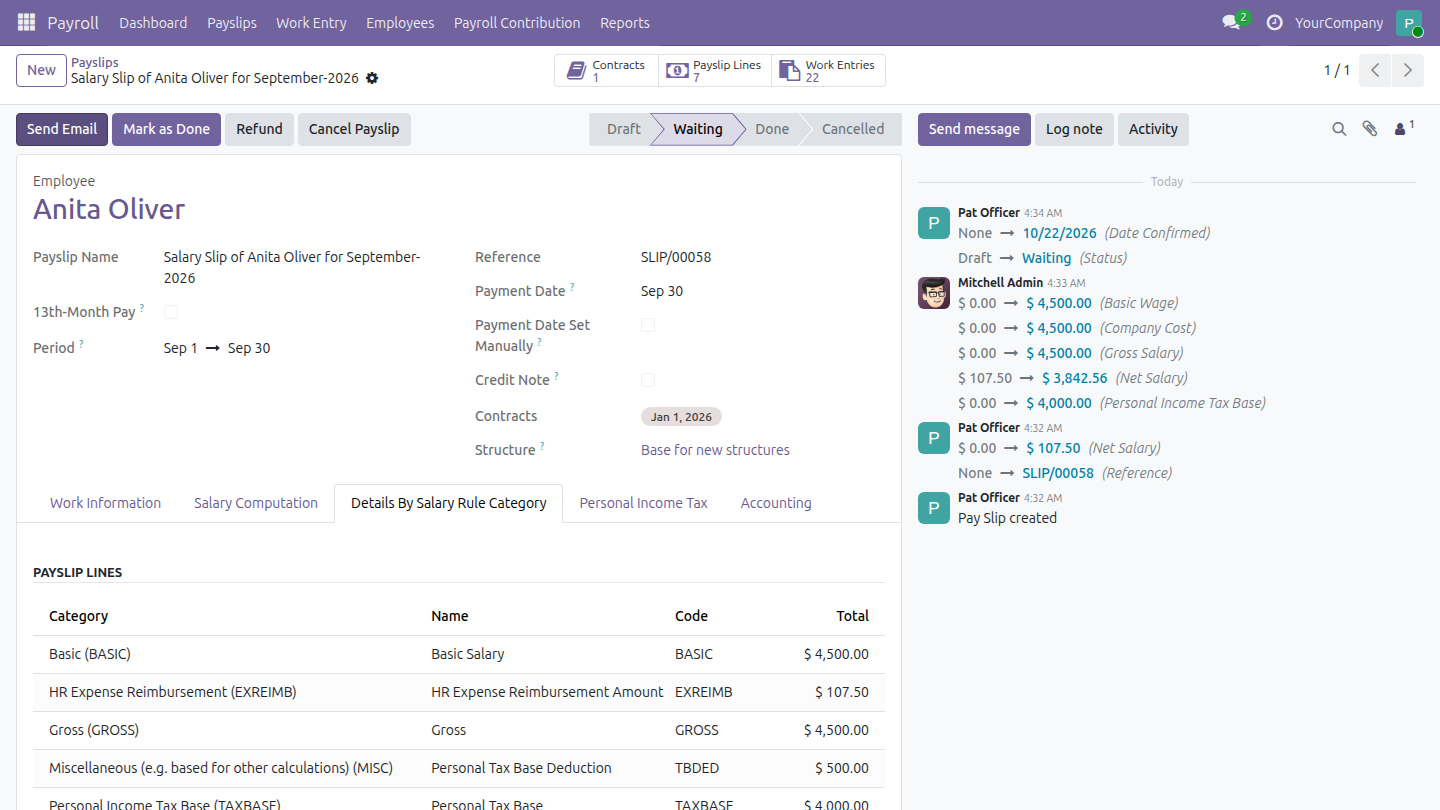Open the conversations chat icon
This screenshot has height=810, width=1440.
point(1231,22)
